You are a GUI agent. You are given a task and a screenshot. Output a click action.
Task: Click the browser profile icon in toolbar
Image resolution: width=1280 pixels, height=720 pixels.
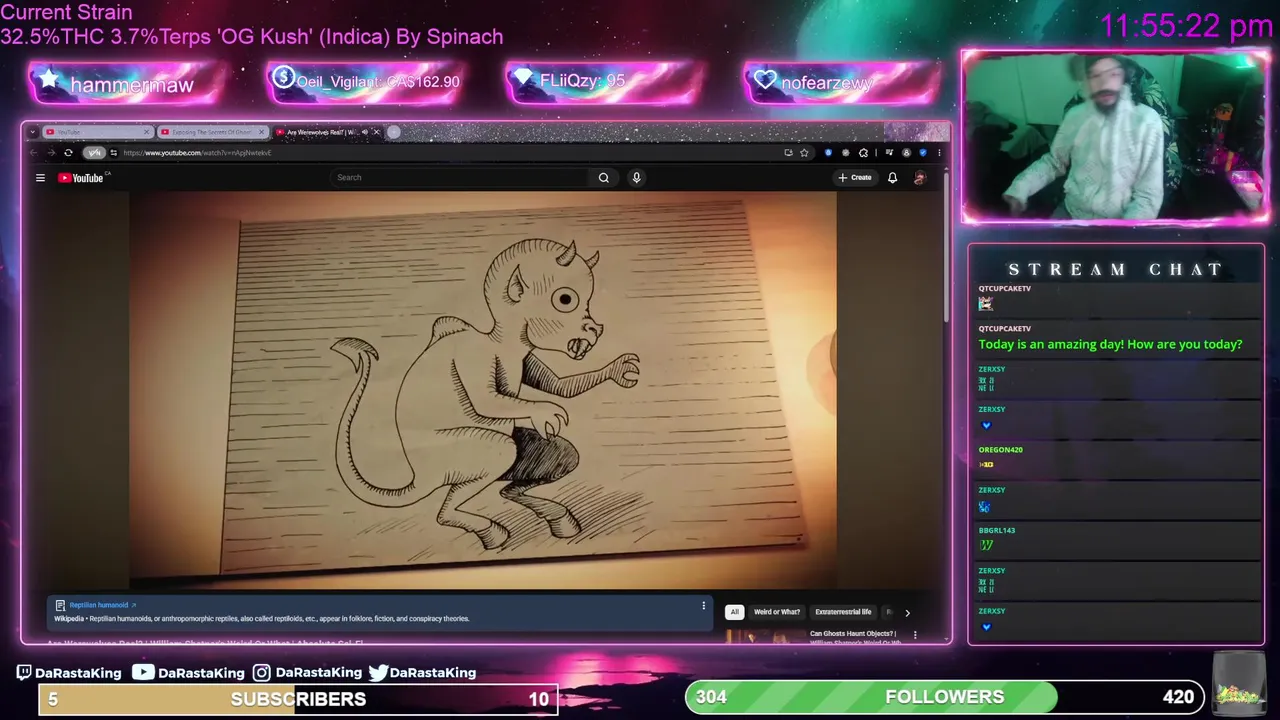point(906,153)
